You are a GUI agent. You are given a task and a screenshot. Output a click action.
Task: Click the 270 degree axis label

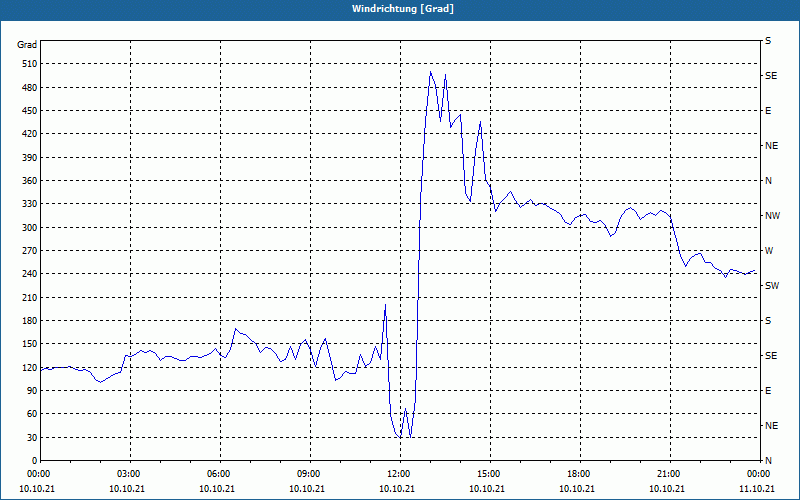pyautogui.click(x=30, y=251)
